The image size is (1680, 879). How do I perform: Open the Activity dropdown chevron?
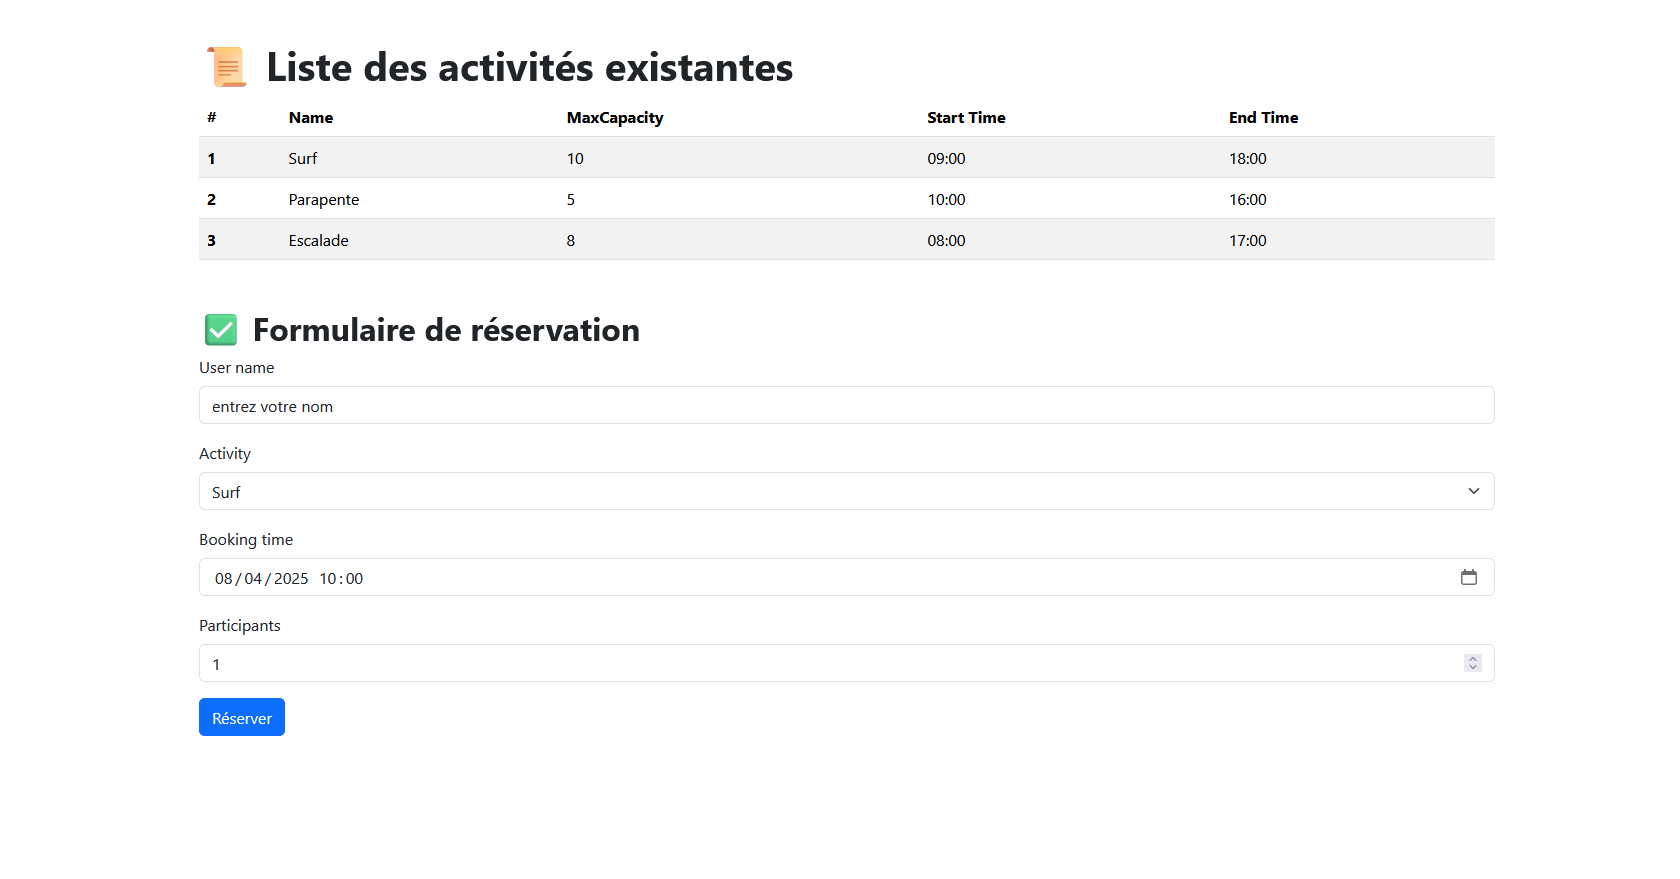1473,491
